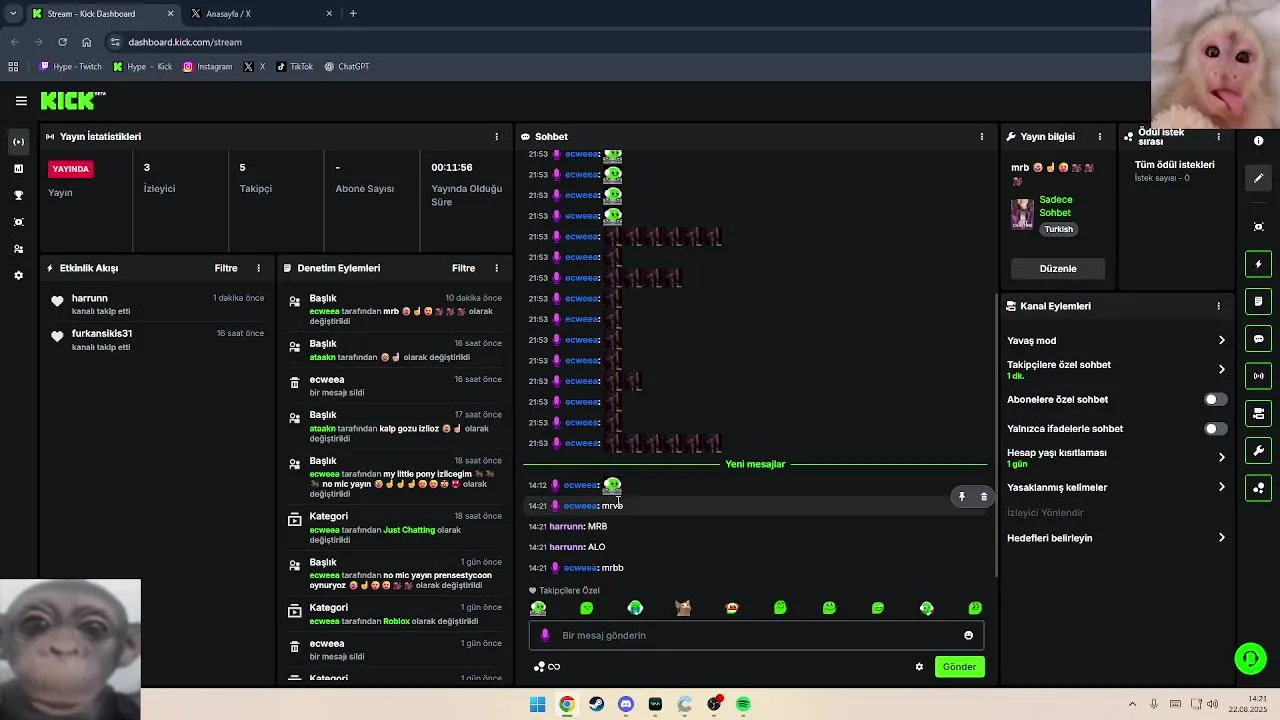Open the emoji picker in message box
The height and width of the screenshot is (720, 1280).
(x=968, y=635)
